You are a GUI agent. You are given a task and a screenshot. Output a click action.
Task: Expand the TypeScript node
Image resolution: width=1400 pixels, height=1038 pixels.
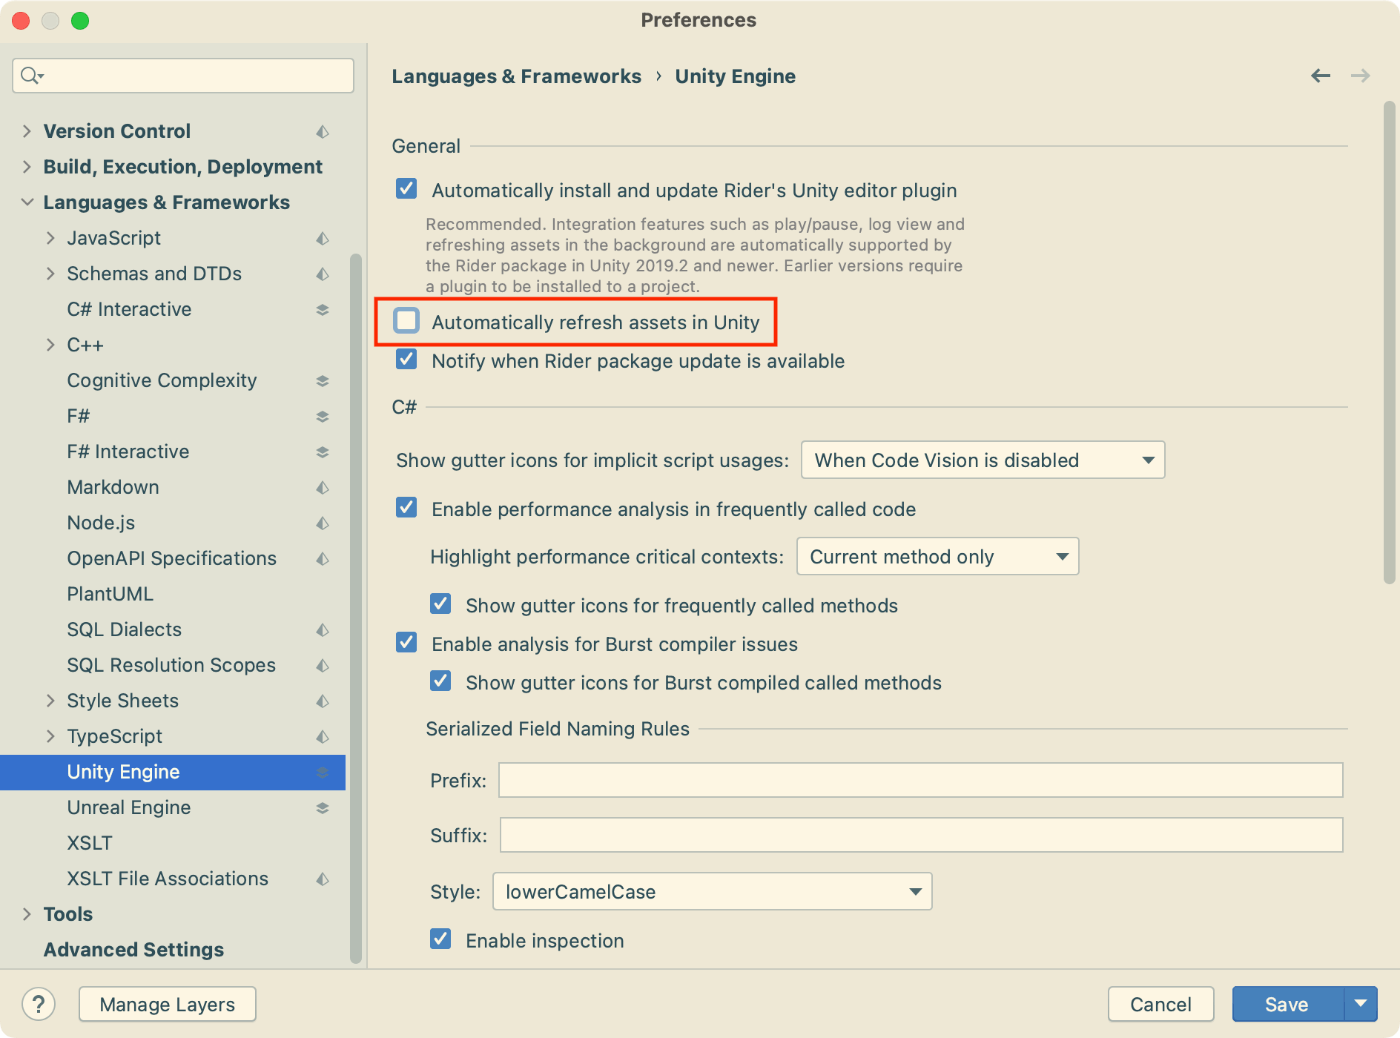point(50,737)
